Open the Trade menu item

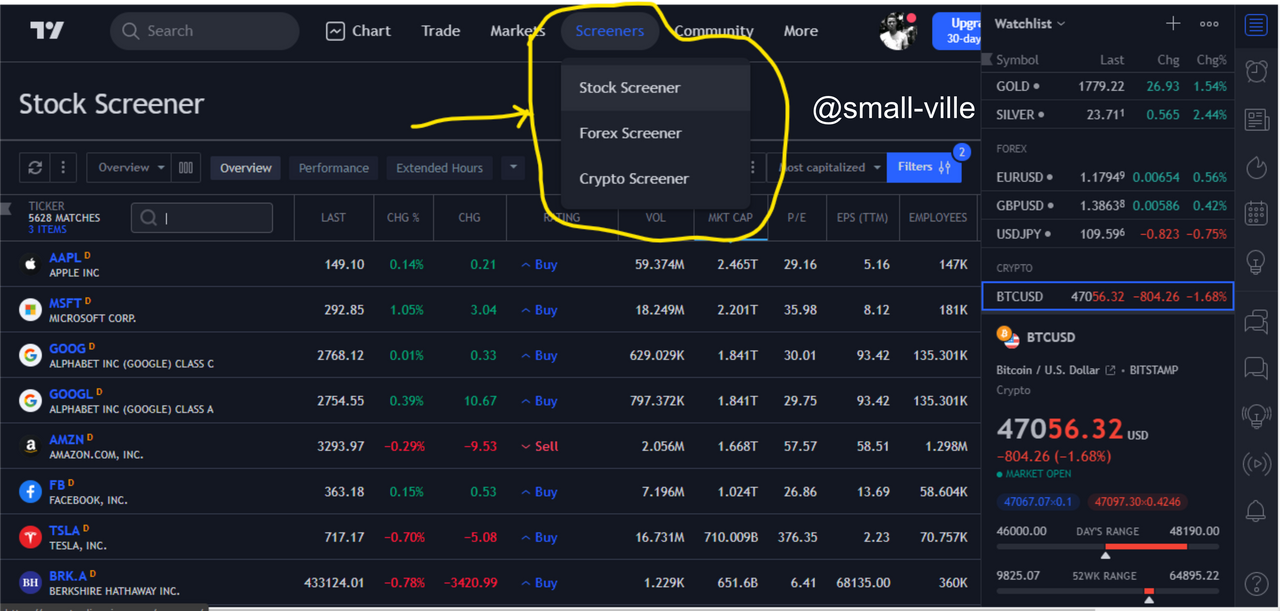[441, 31]
